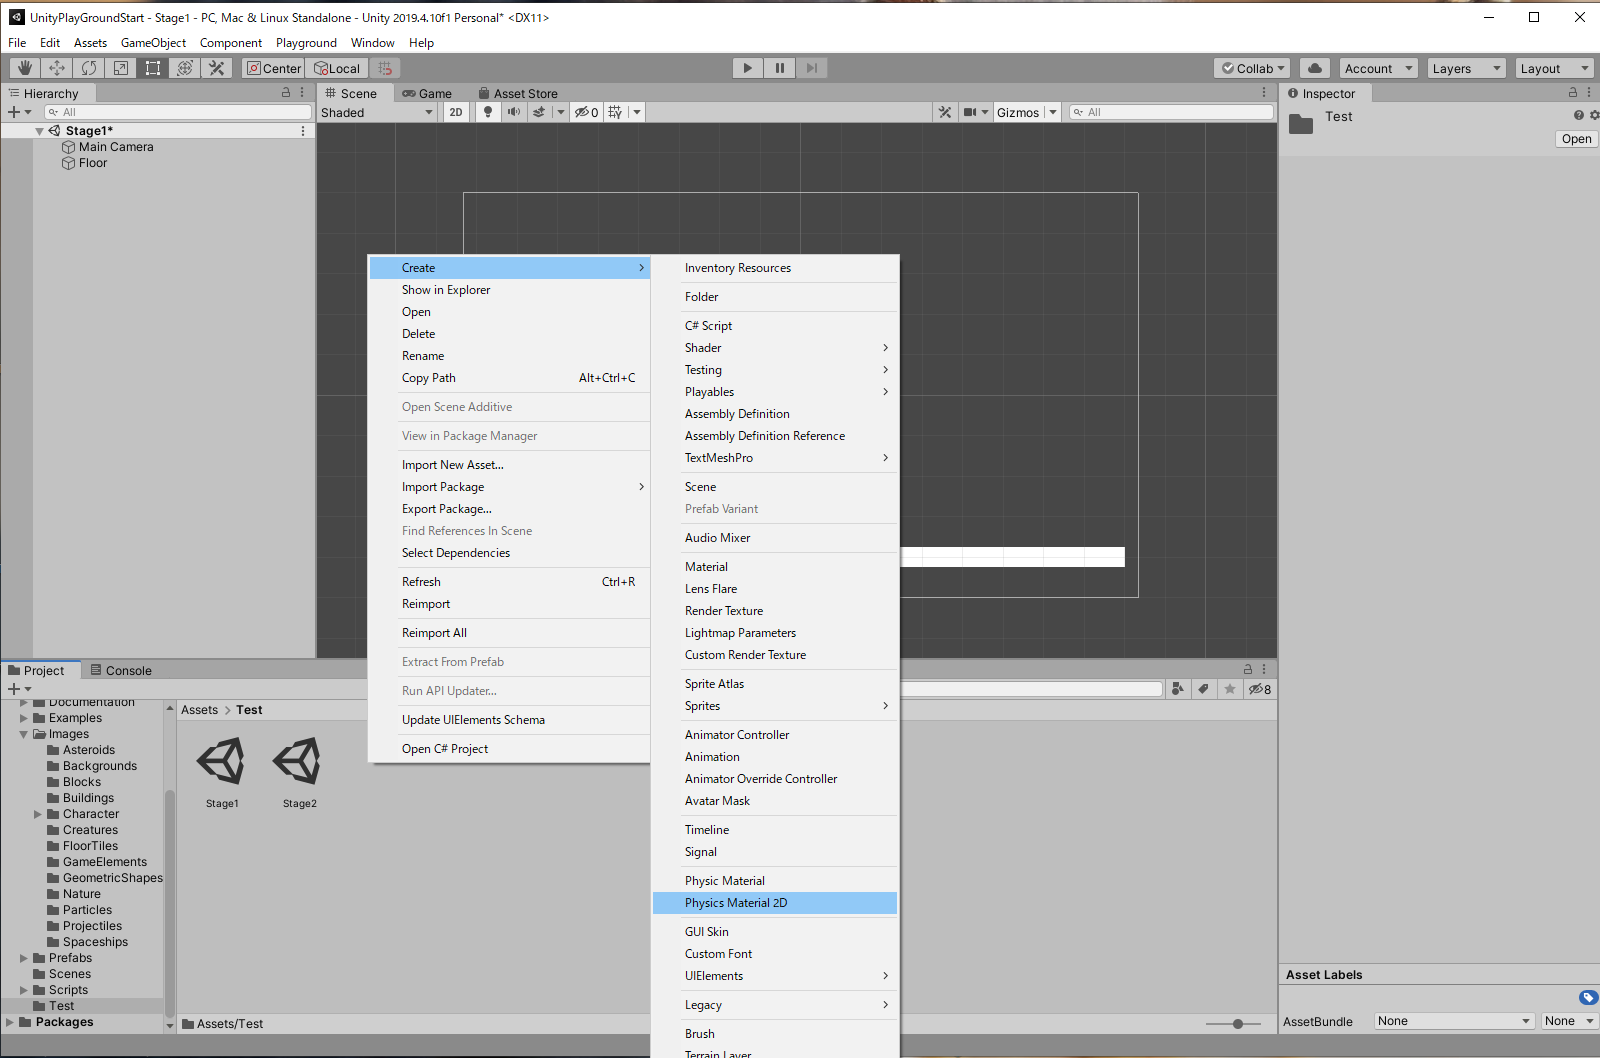This screenshot has width=1600, height=1058.
Task: Open the Layout dropdown
Action: 1555,68
